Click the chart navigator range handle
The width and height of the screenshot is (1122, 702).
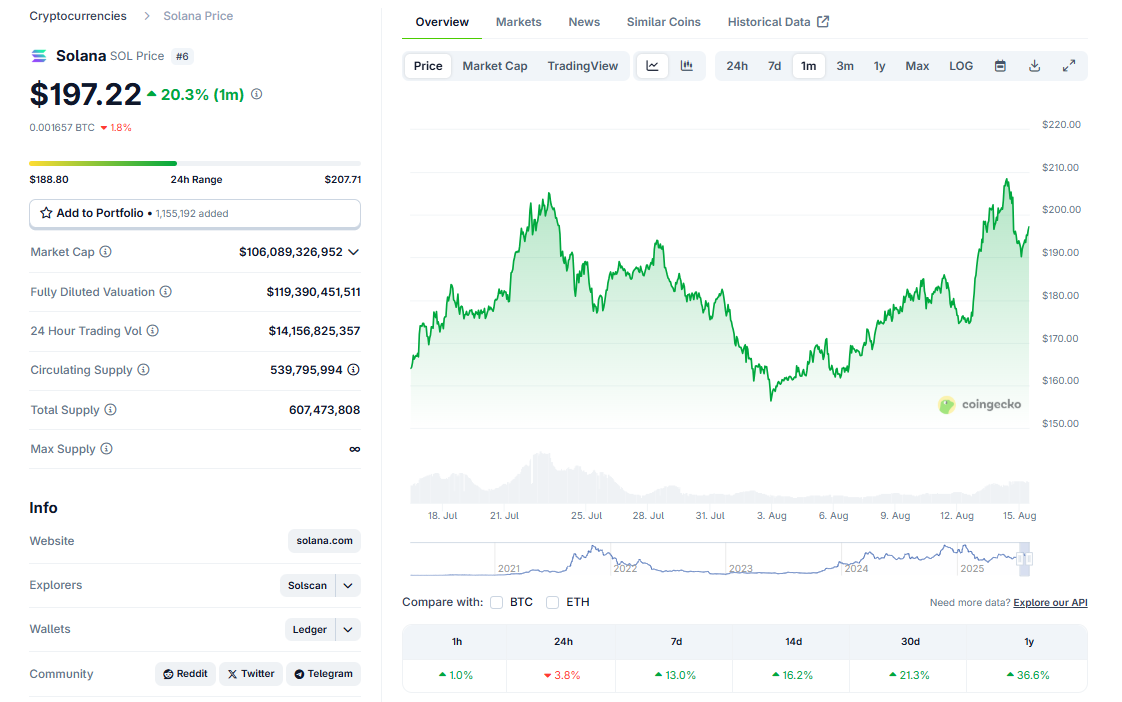[x=1024, y=559]
